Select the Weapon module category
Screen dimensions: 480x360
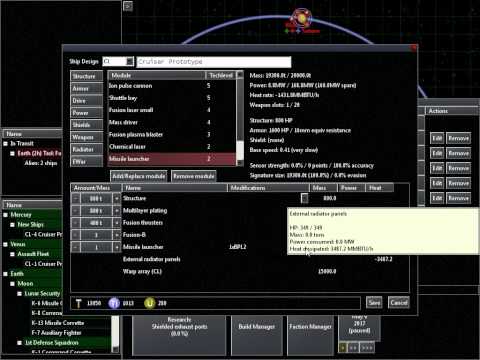(x=86, y=137)
